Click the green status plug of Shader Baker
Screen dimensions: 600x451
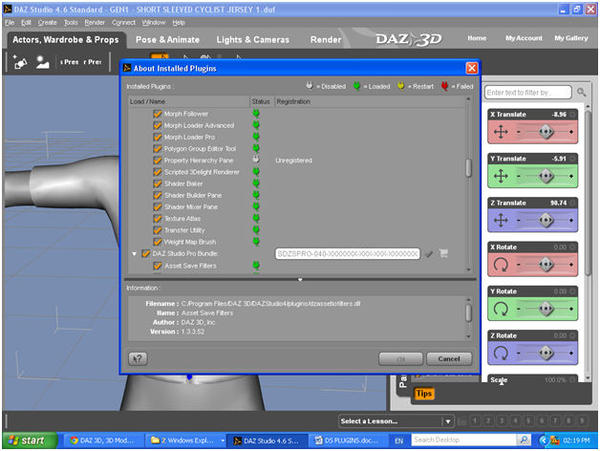[x=256, y=183]
